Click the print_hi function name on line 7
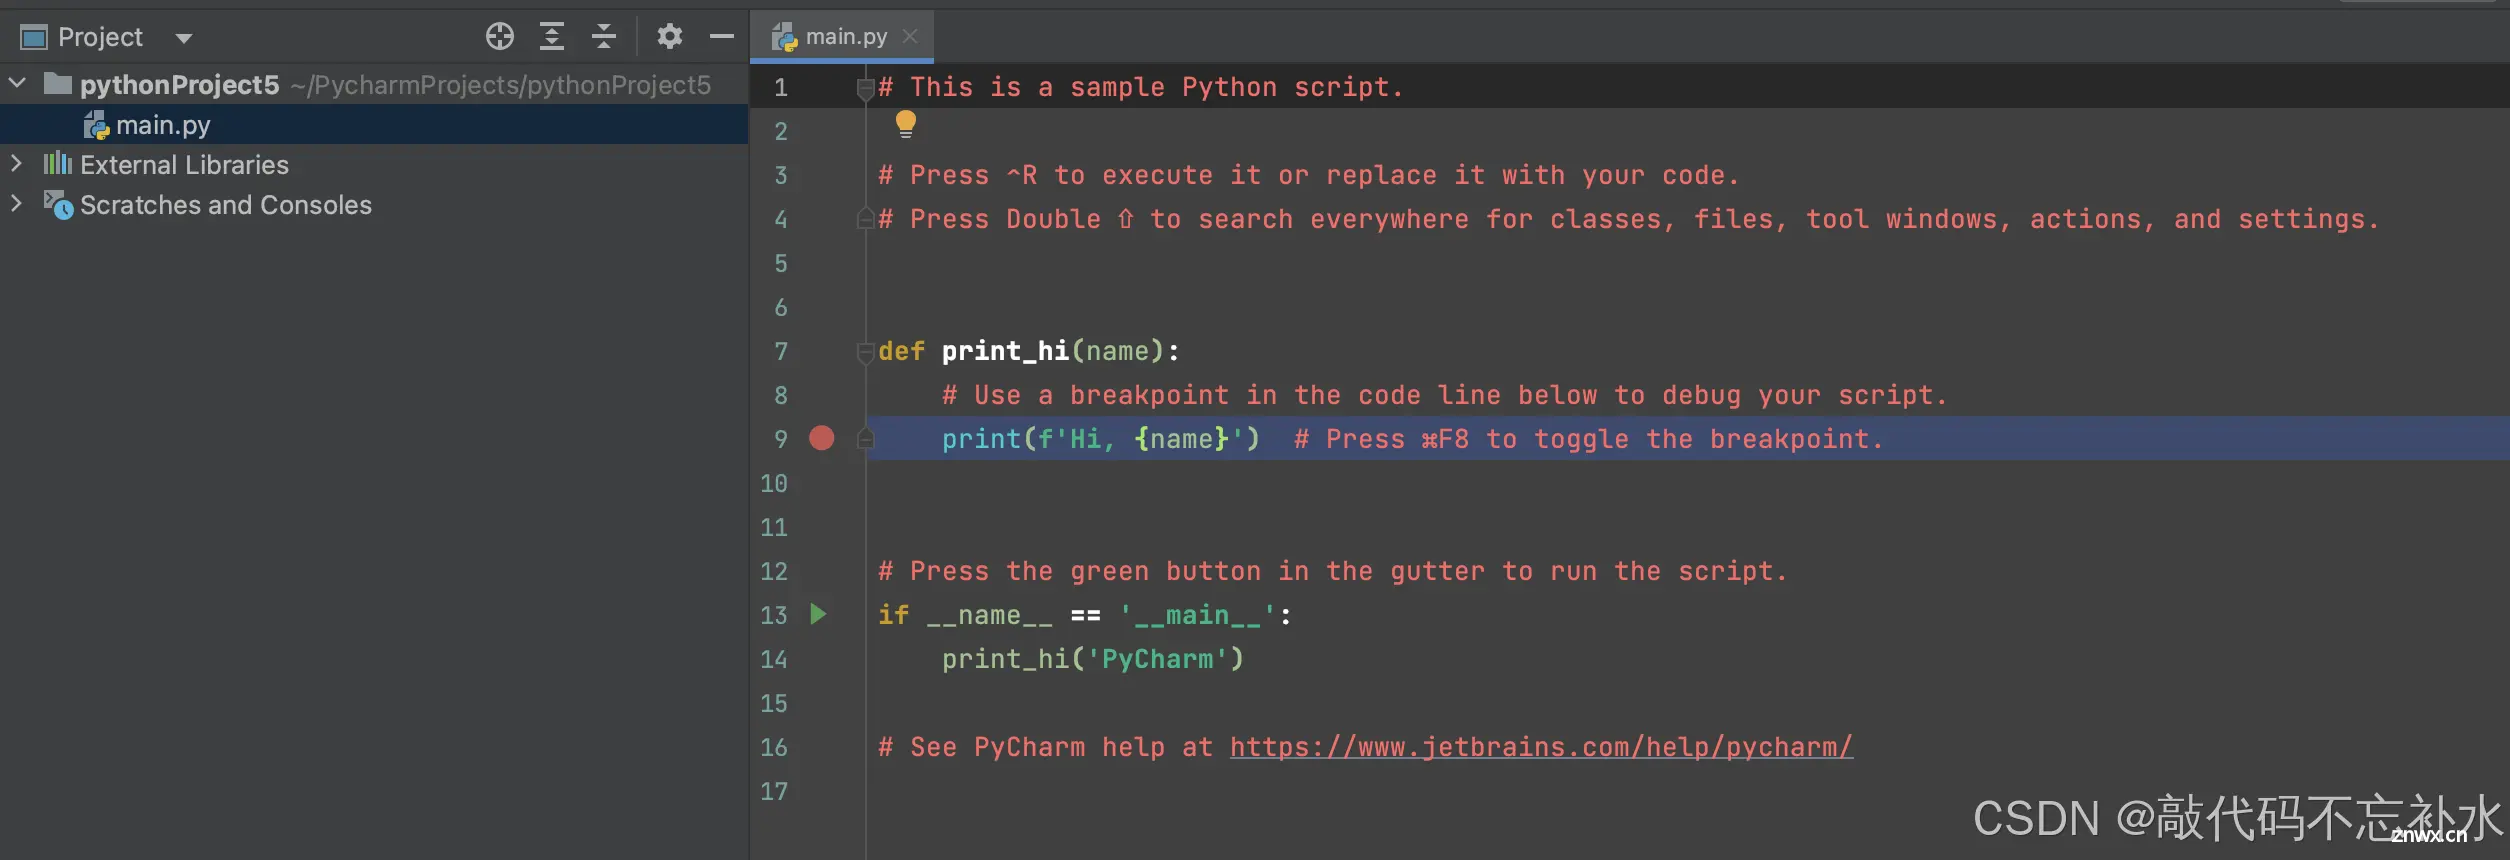The width and height of the screenshot is (2510, 860). pyautogui.click(x=1005, y=351)
